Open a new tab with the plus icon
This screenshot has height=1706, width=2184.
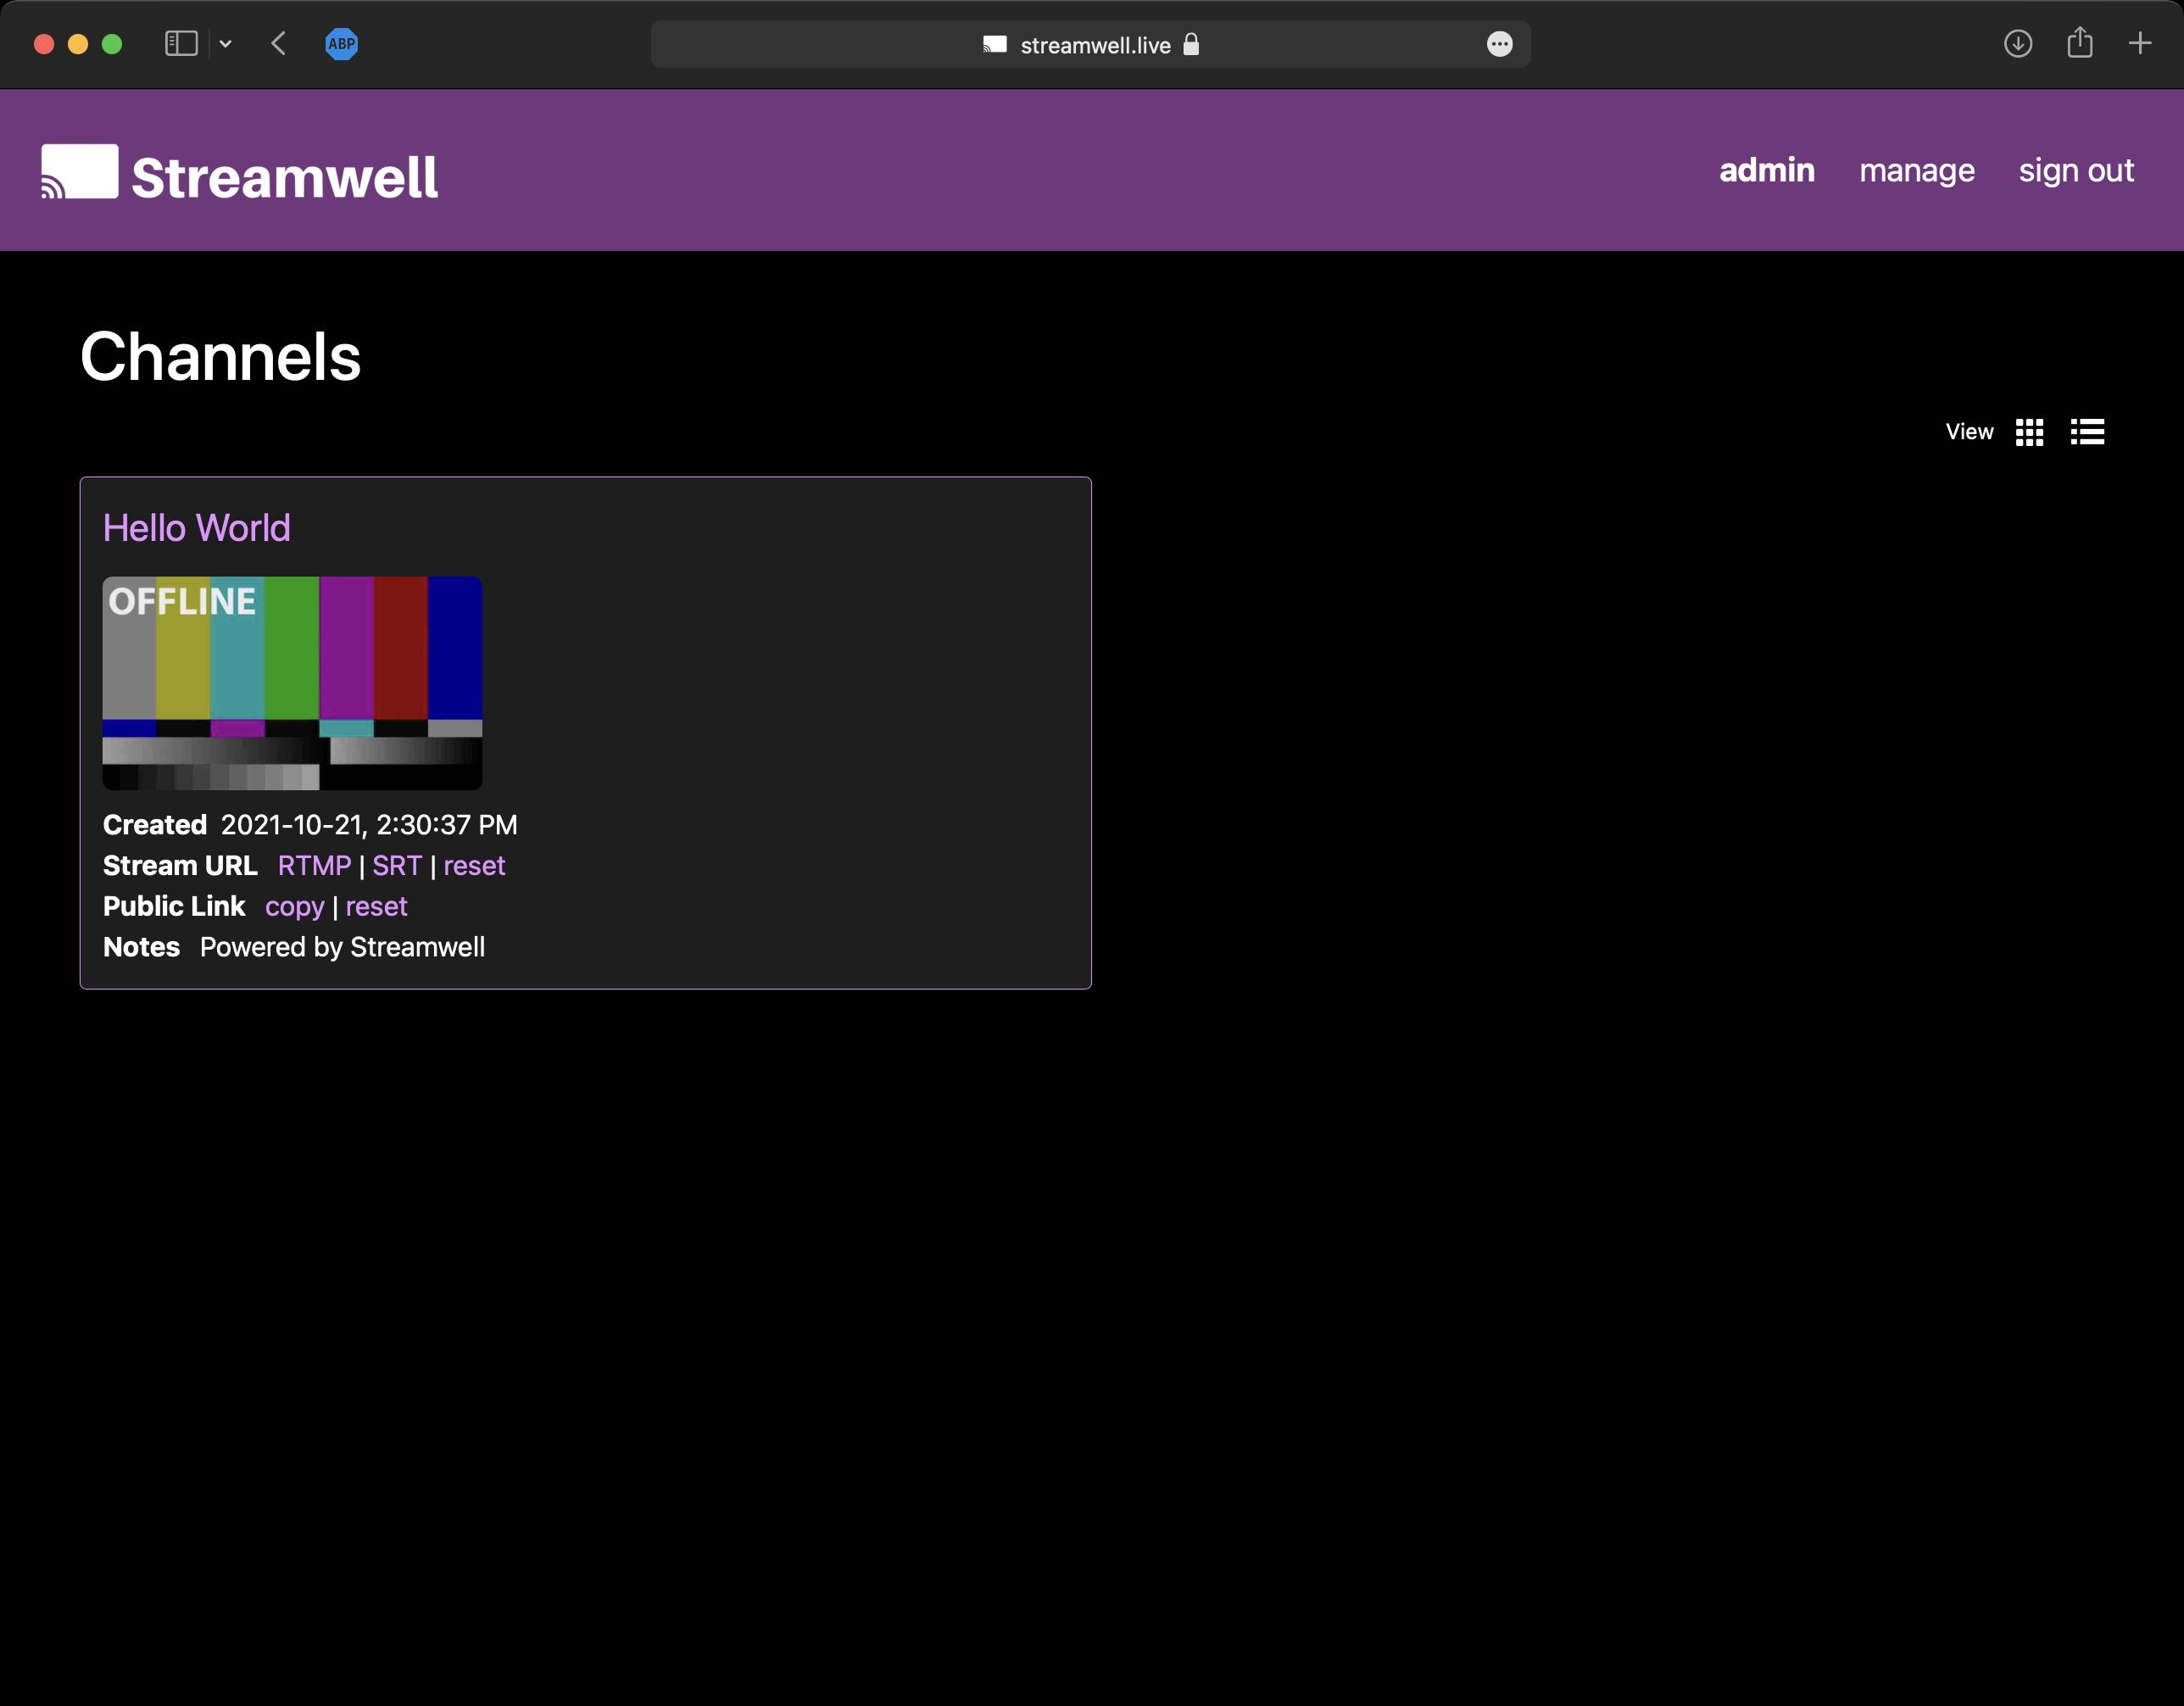pos(2141,43)
